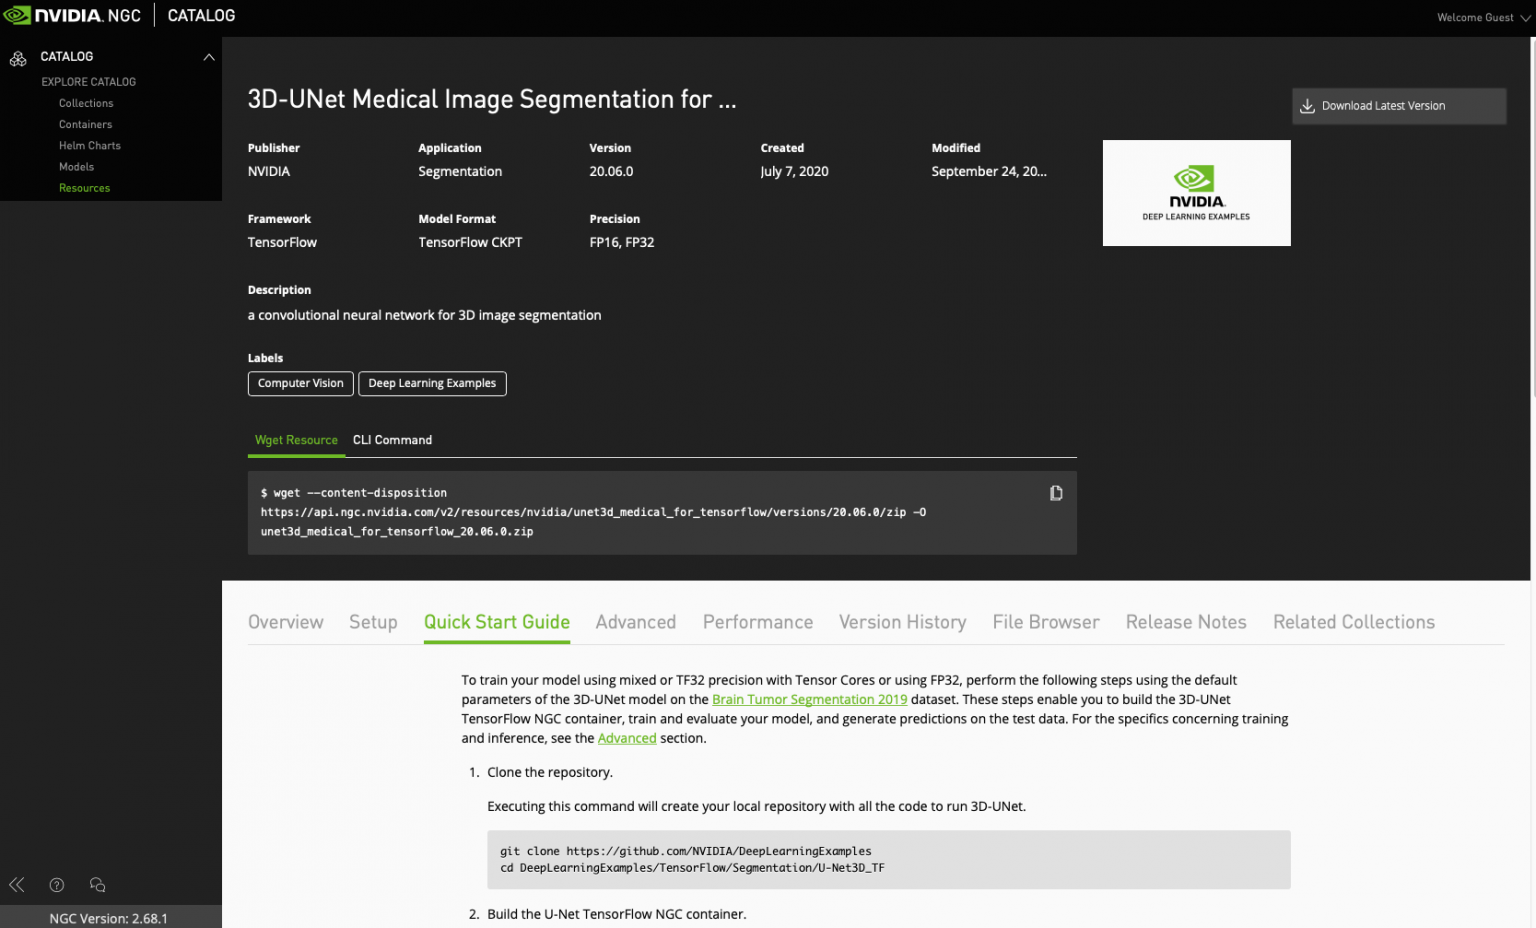Click the Download Latest Version button
Viewport: 1536px width, 928px height.
click(1398, 105)
